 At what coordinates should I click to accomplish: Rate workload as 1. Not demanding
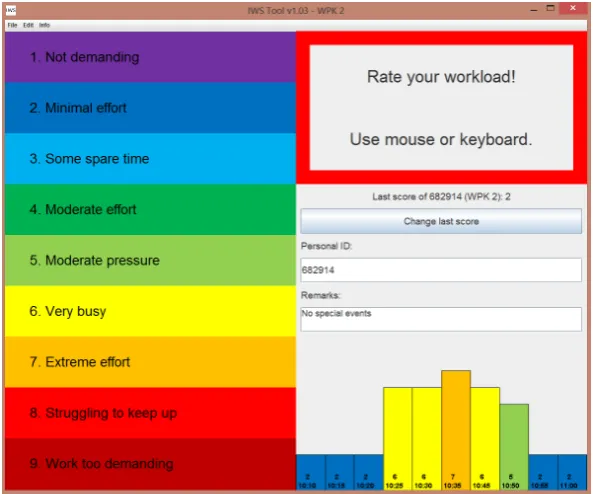point(150,57)
